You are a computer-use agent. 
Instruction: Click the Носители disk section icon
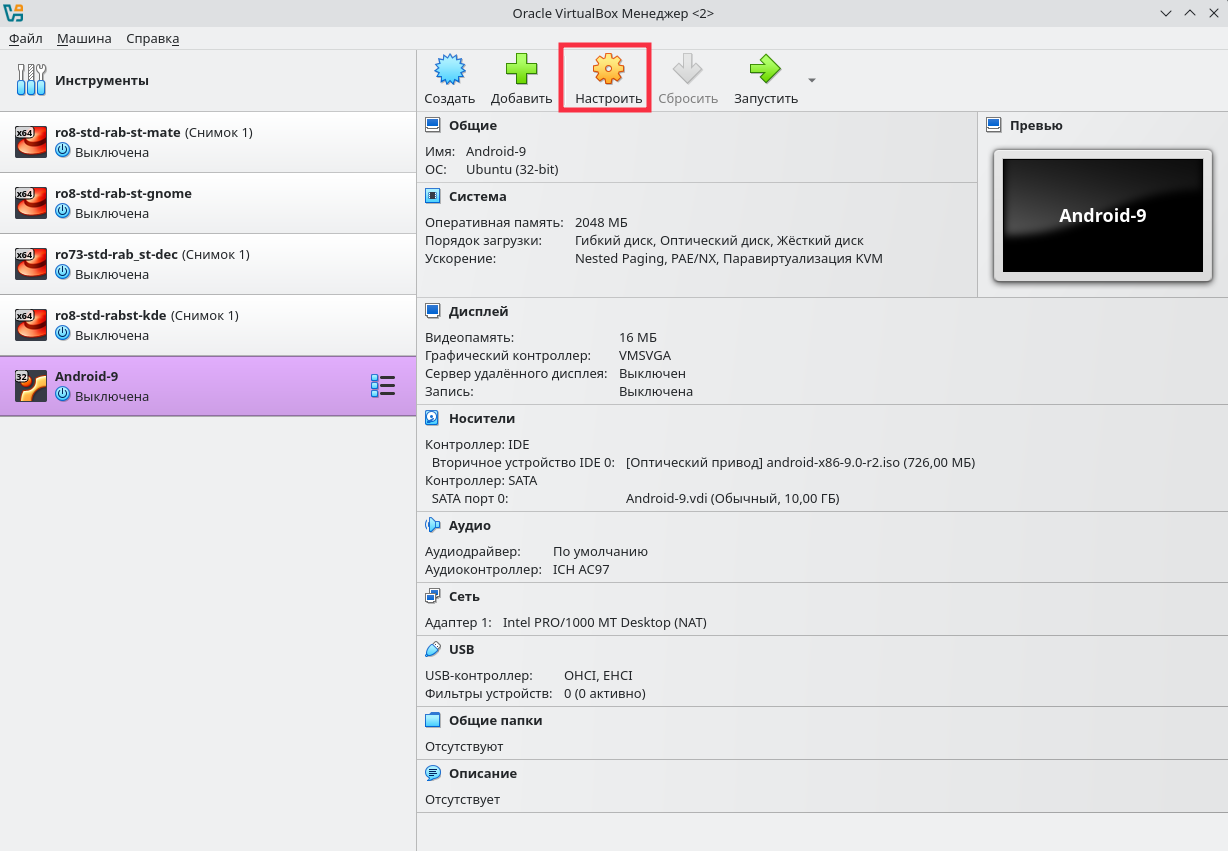point(433,418)
